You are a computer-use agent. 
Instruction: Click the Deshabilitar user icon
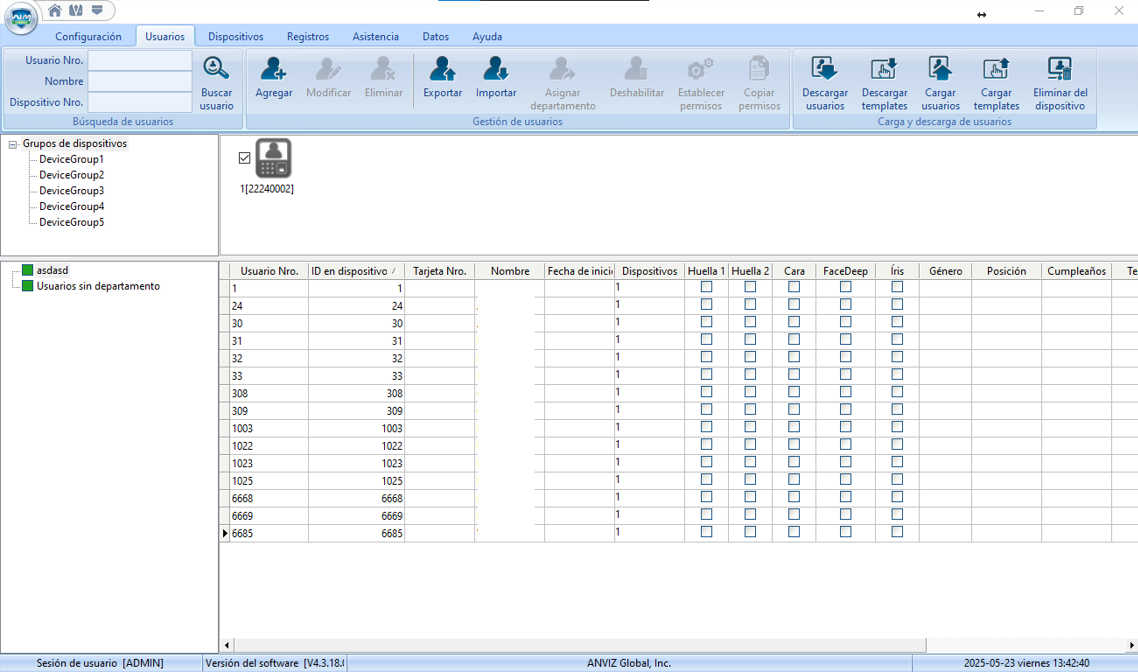(x=636, y=69)
